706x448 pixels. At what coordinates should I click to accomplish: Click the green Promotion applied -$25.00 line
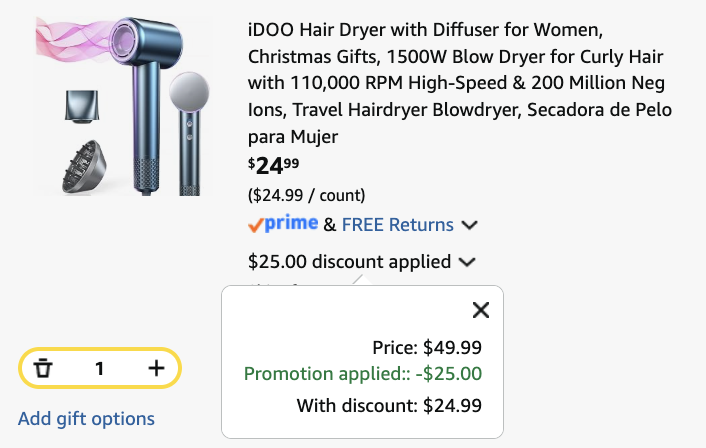click(363, 374)
